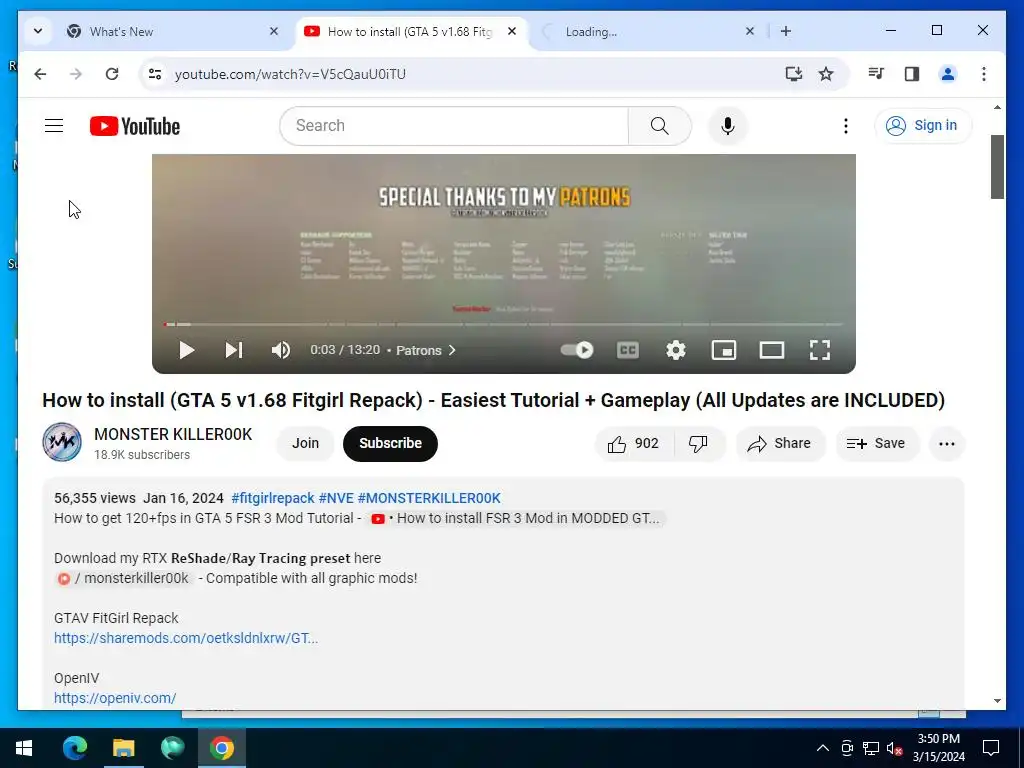Click the address bar URL
Screen dimensions: 1024x768
pyautogui.click(x=291, y=74)
